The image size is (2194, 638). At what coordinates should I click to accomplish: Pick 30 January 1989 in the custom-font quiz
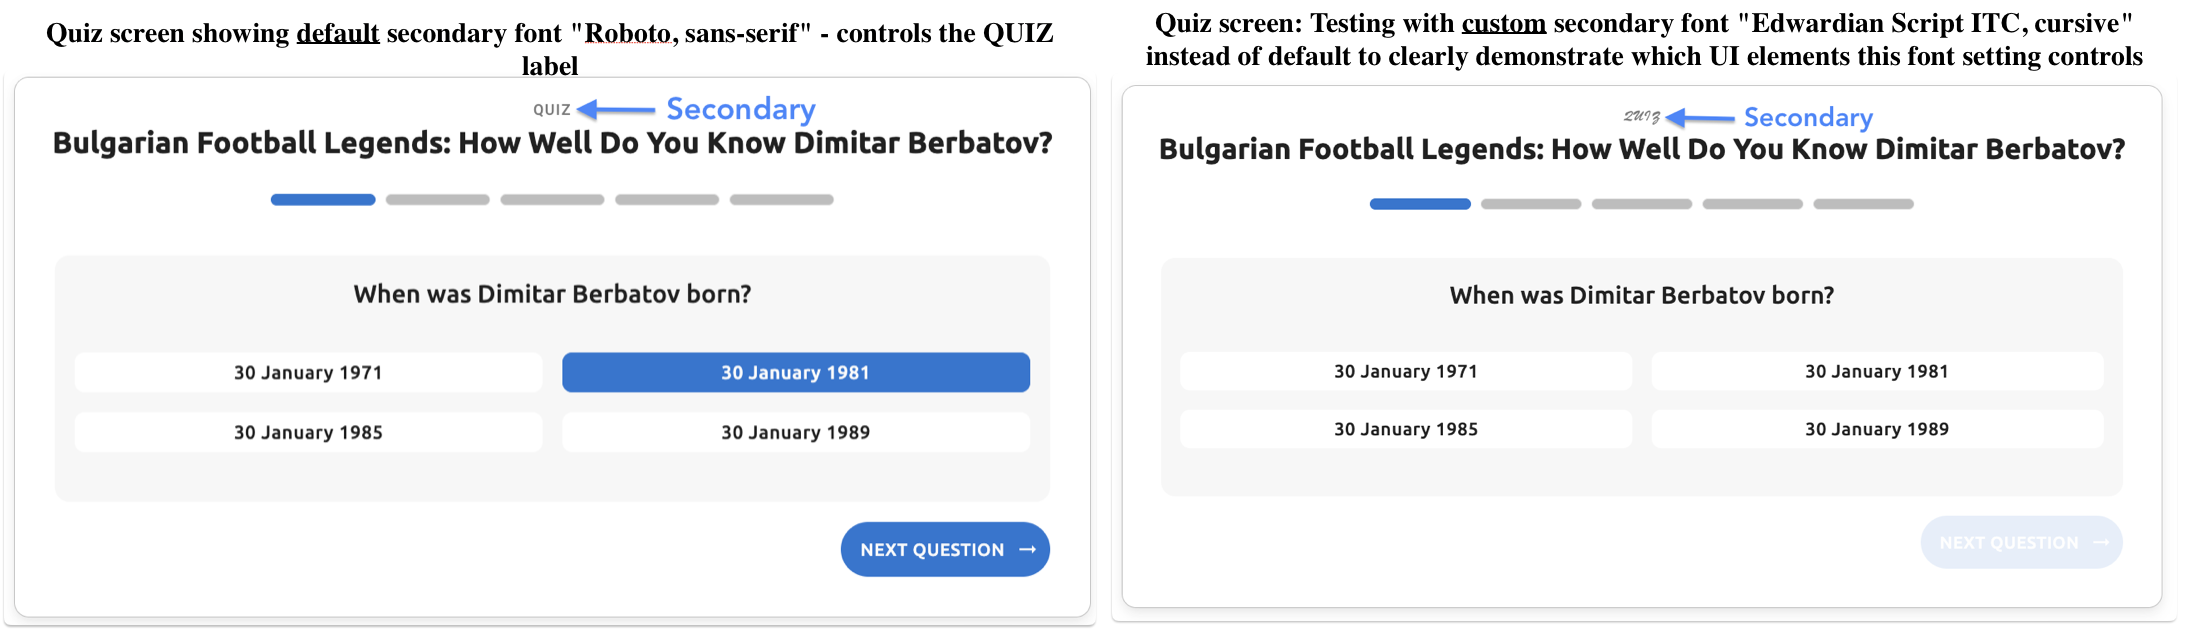1876,429
